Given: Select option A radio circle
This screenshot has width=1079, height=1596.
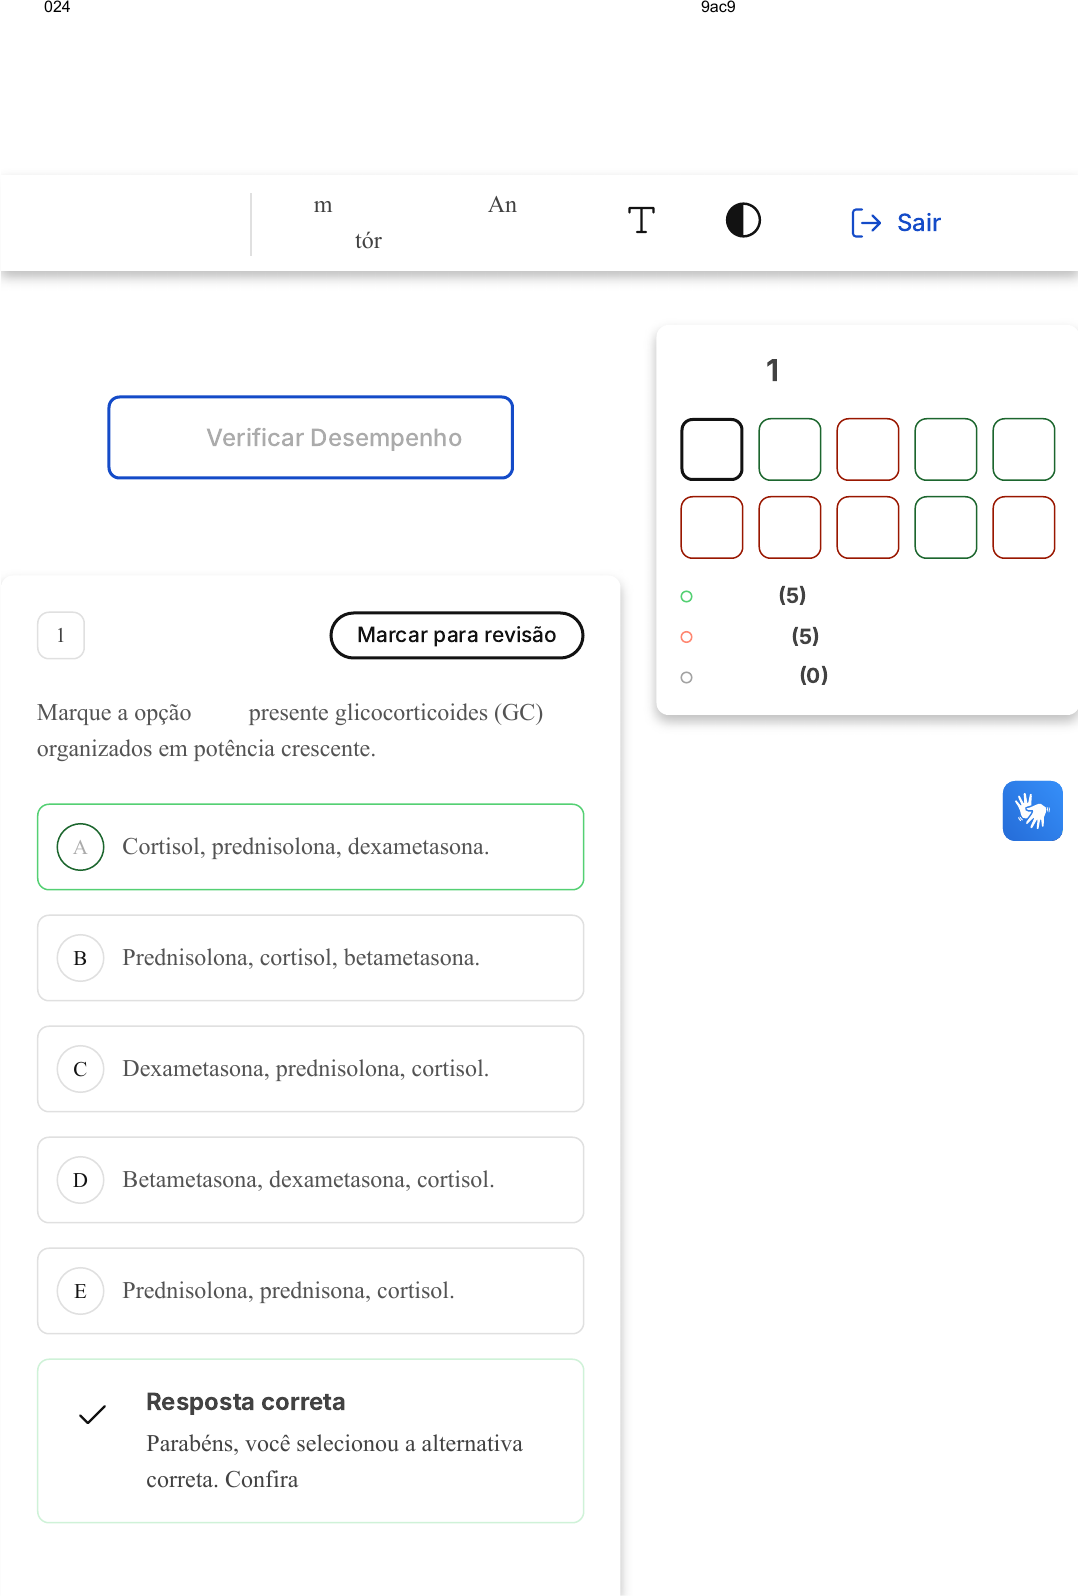Looking at the screenshot, I should point(80,847).
